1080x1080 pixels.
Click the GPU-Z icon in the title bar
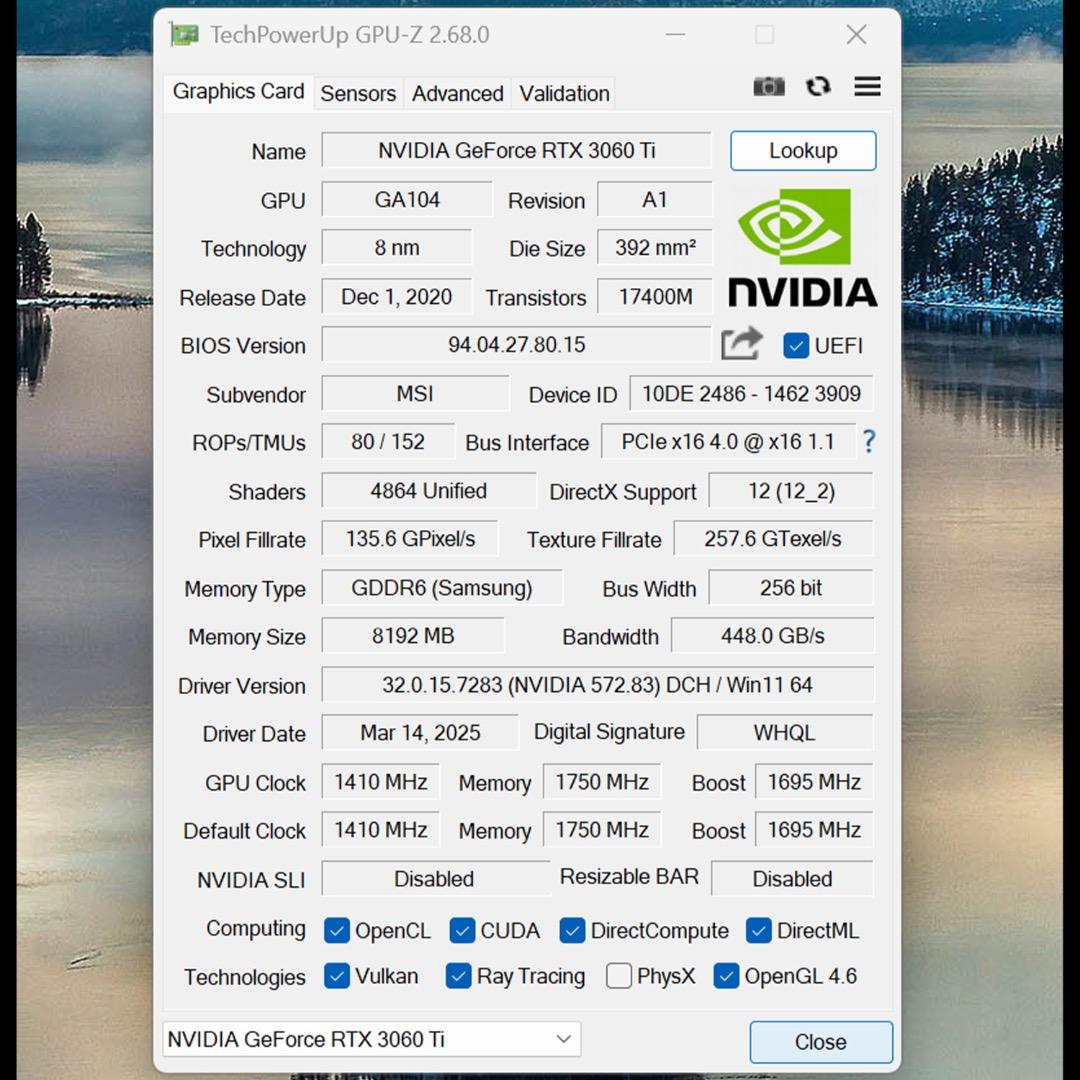pos(184,34)
